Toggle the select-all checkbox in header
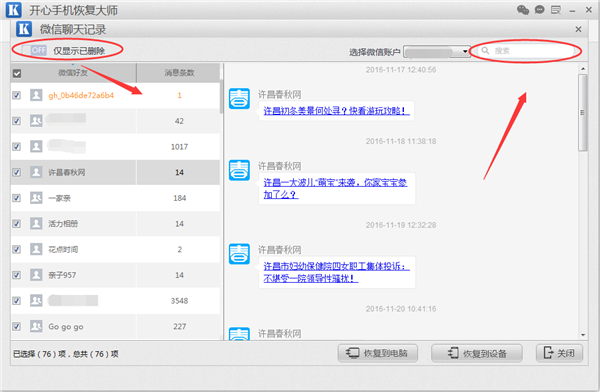This screenshot has height=392, width=600. click(x=17, y=73)
